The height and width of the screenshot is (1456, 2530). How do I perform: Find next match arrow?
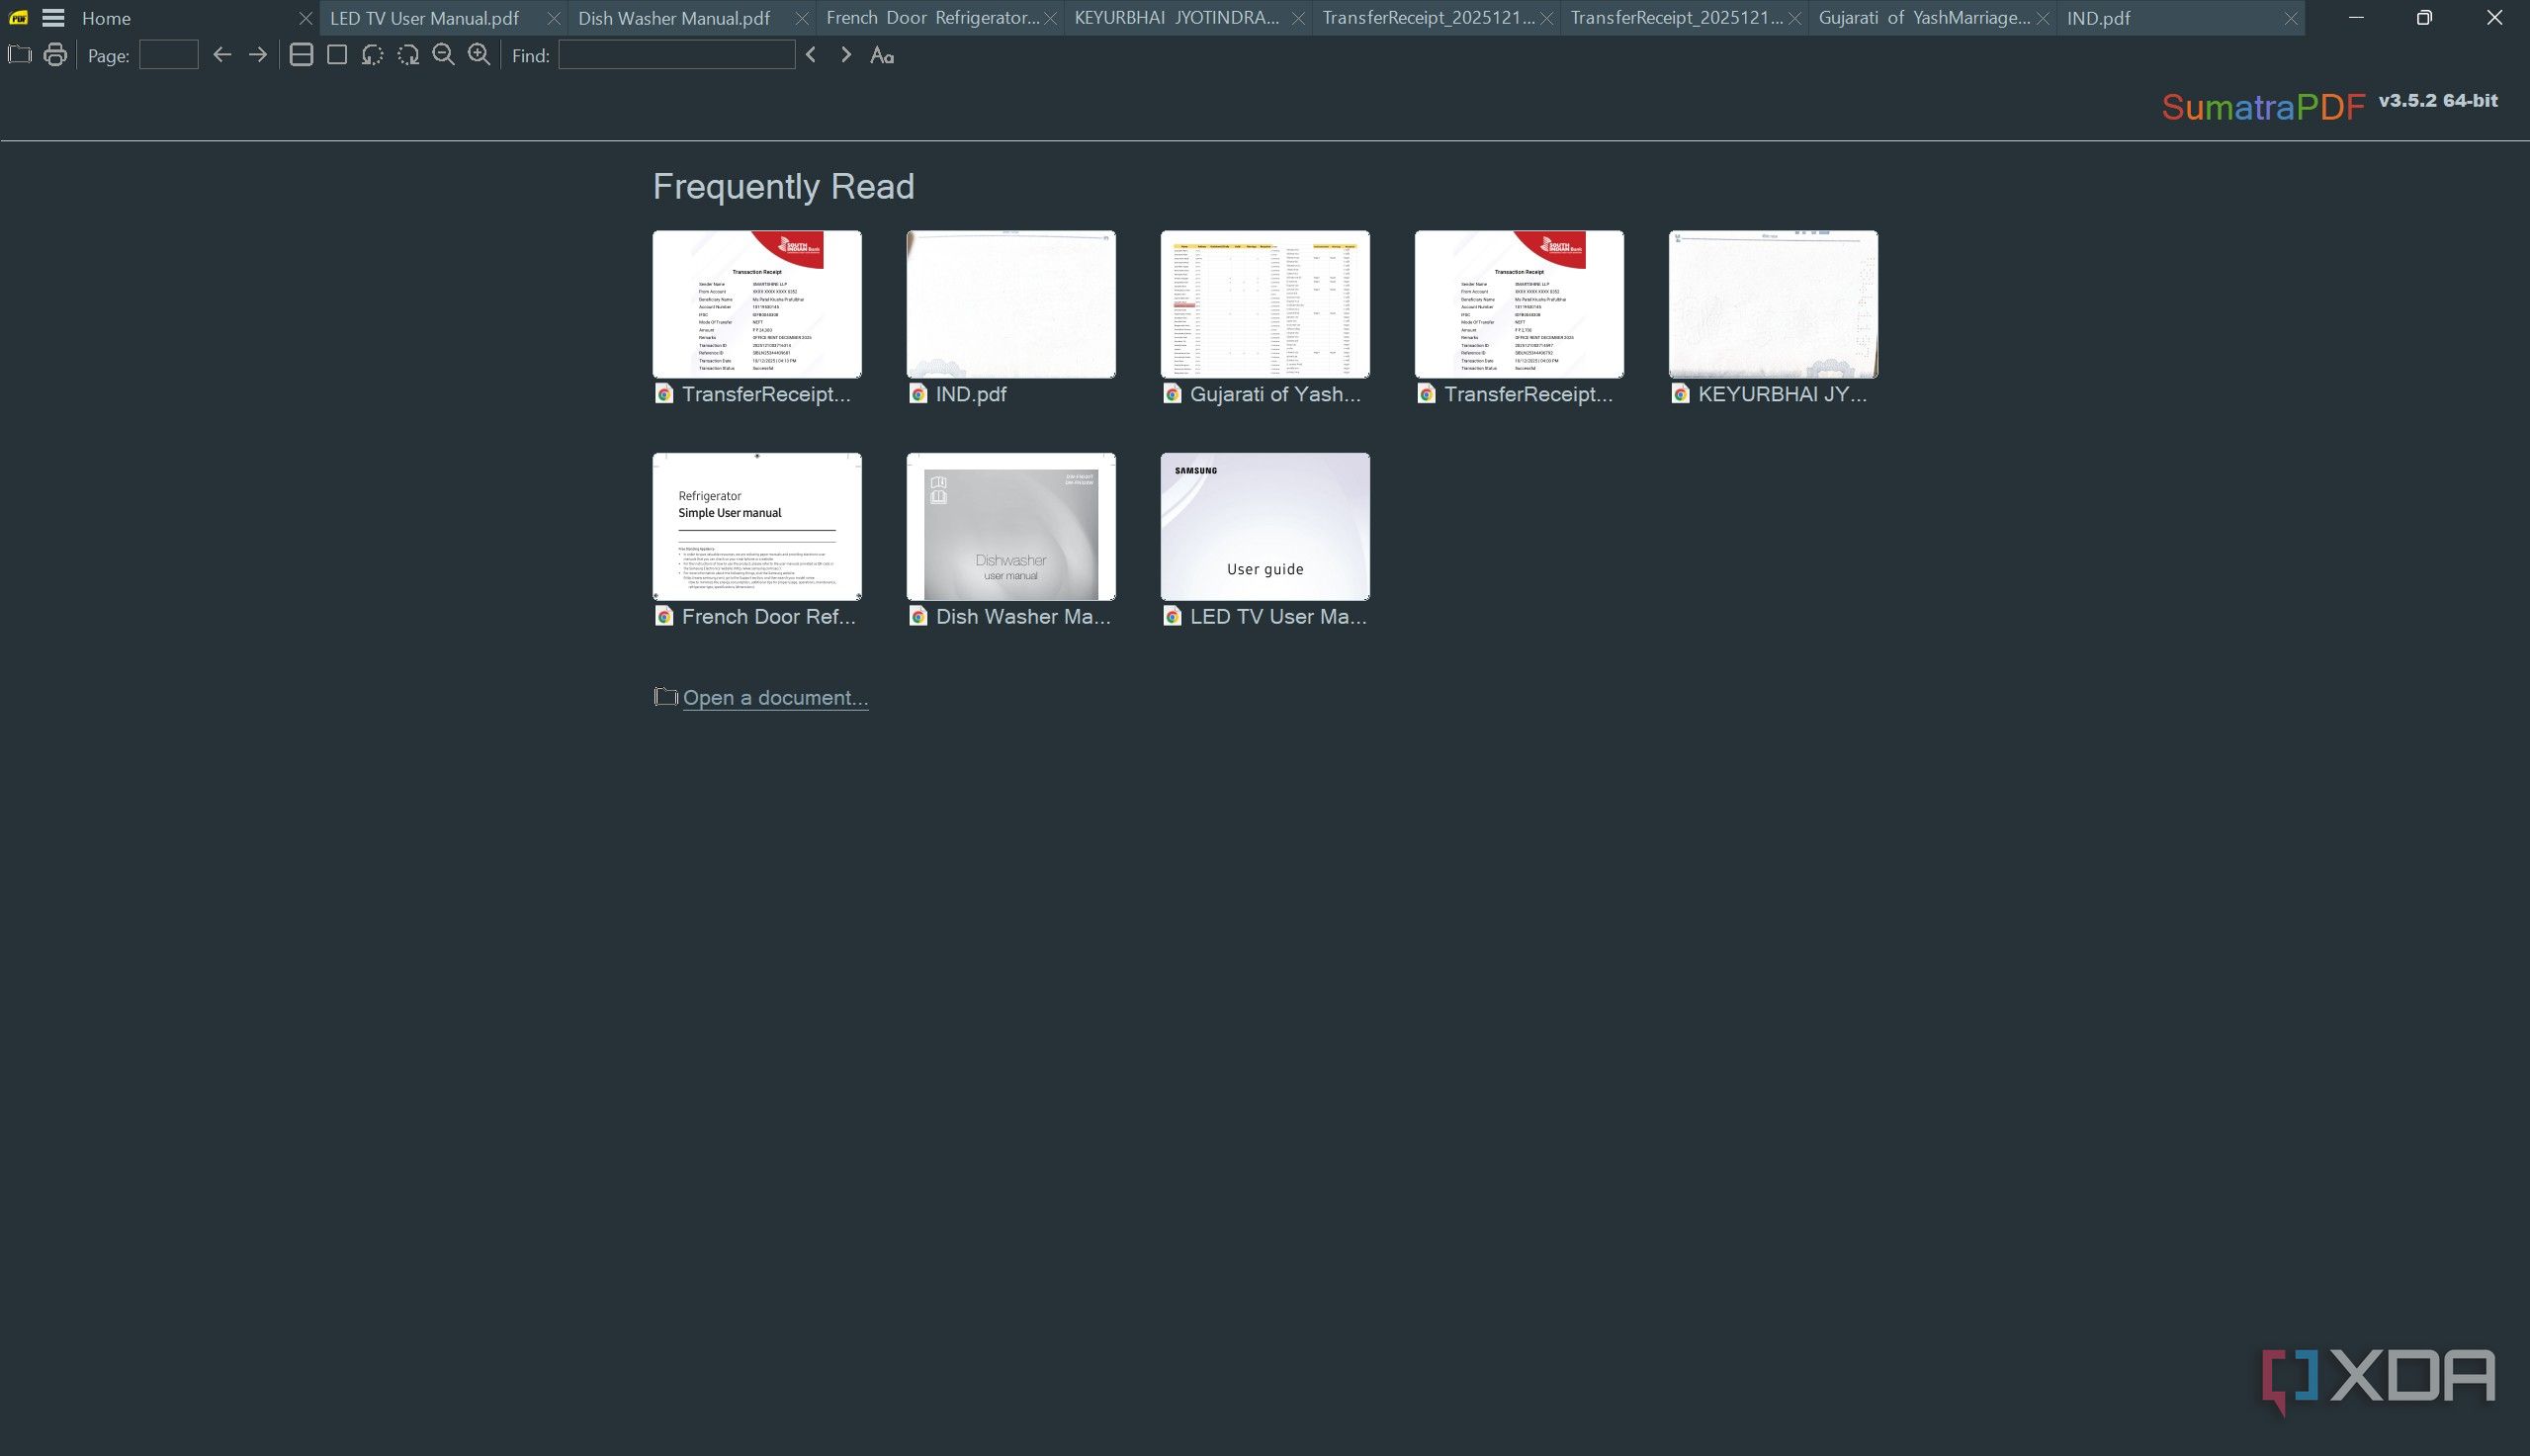[x=846, y=55]
